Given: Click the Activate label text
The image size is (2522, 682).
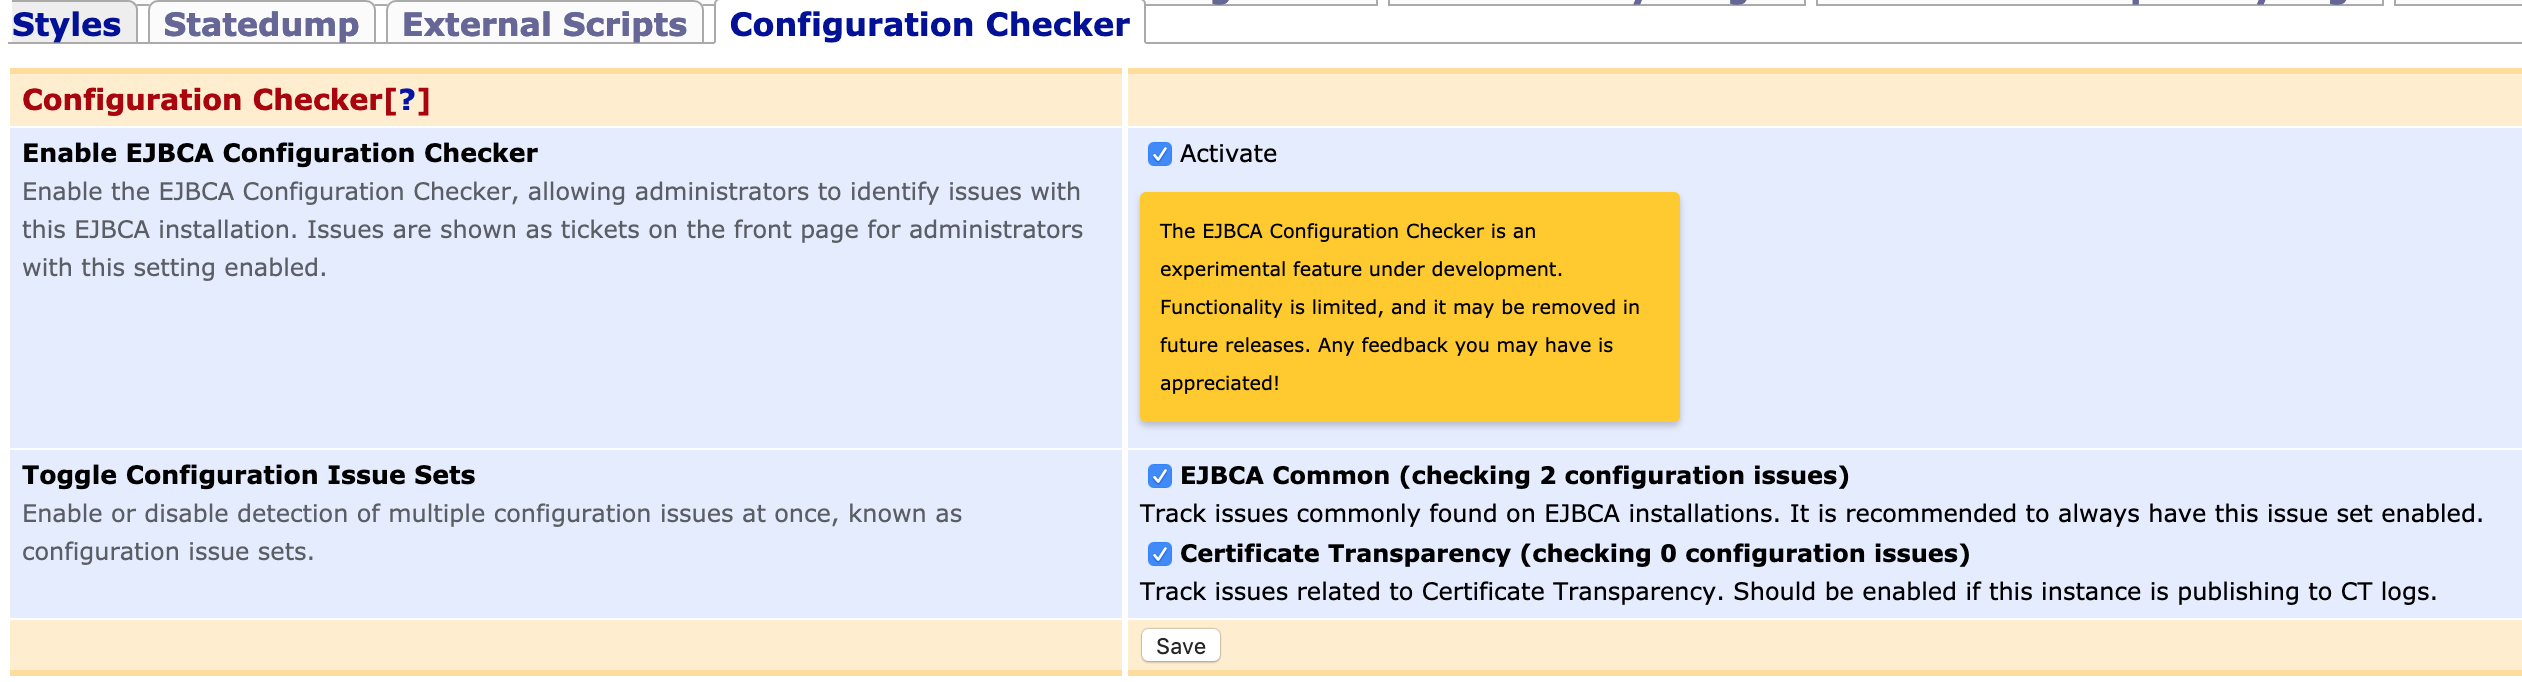Looking at the screenshot, I should [x=1226, y=153].
